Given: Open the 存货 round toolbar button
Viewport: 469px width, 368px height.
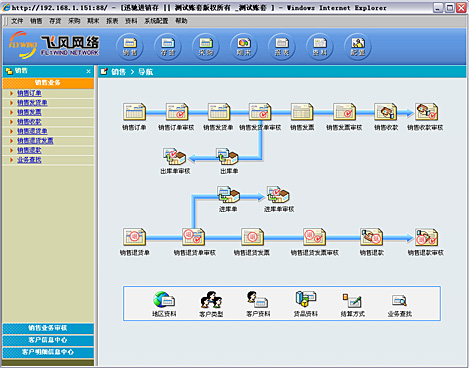Looking at the screenshot, I should (168, 47).
